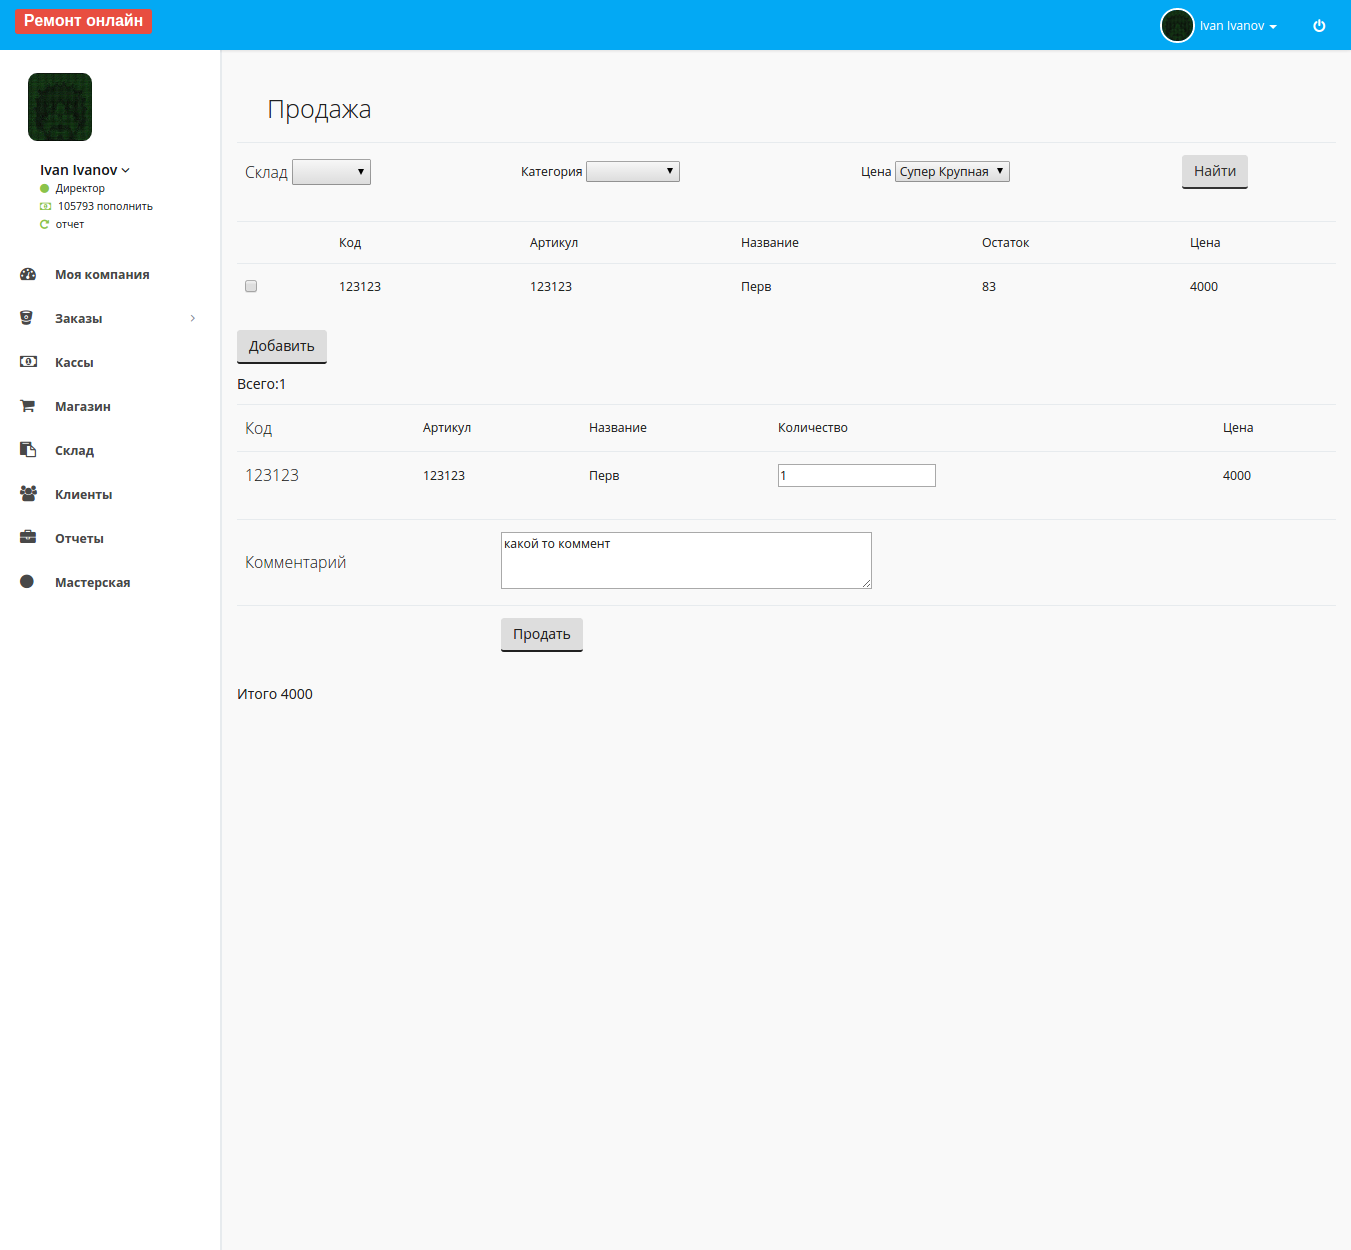Open the Клиенты section
This screenshot has height=1250, width=1351.
point(83,494)
